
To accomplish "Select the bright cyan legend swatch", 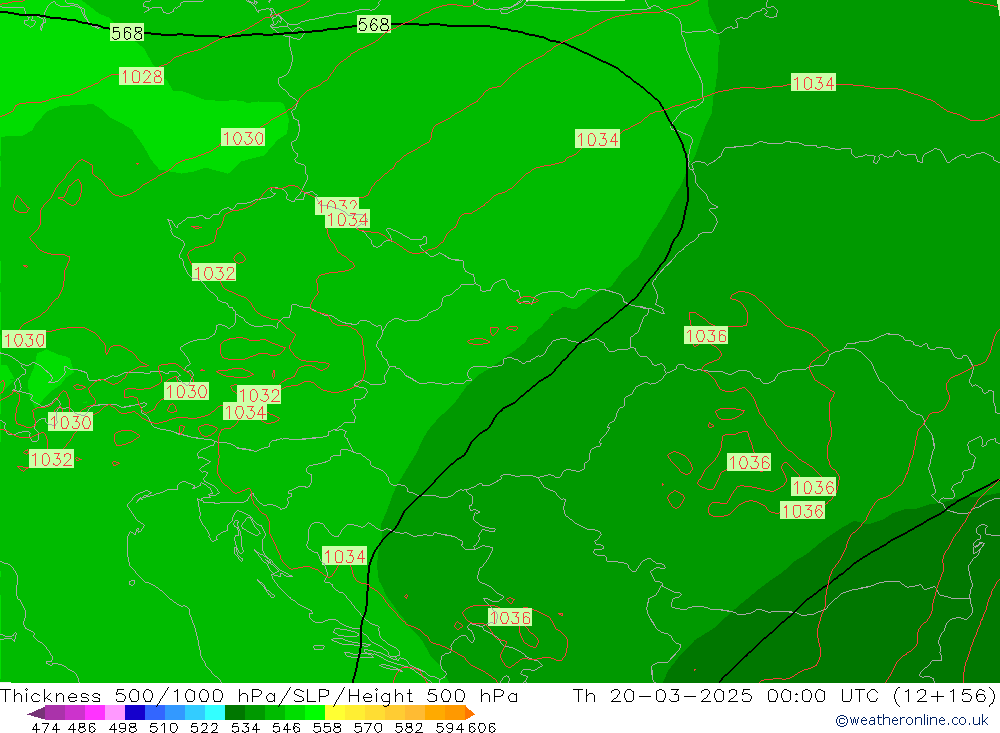I will 215,713.
